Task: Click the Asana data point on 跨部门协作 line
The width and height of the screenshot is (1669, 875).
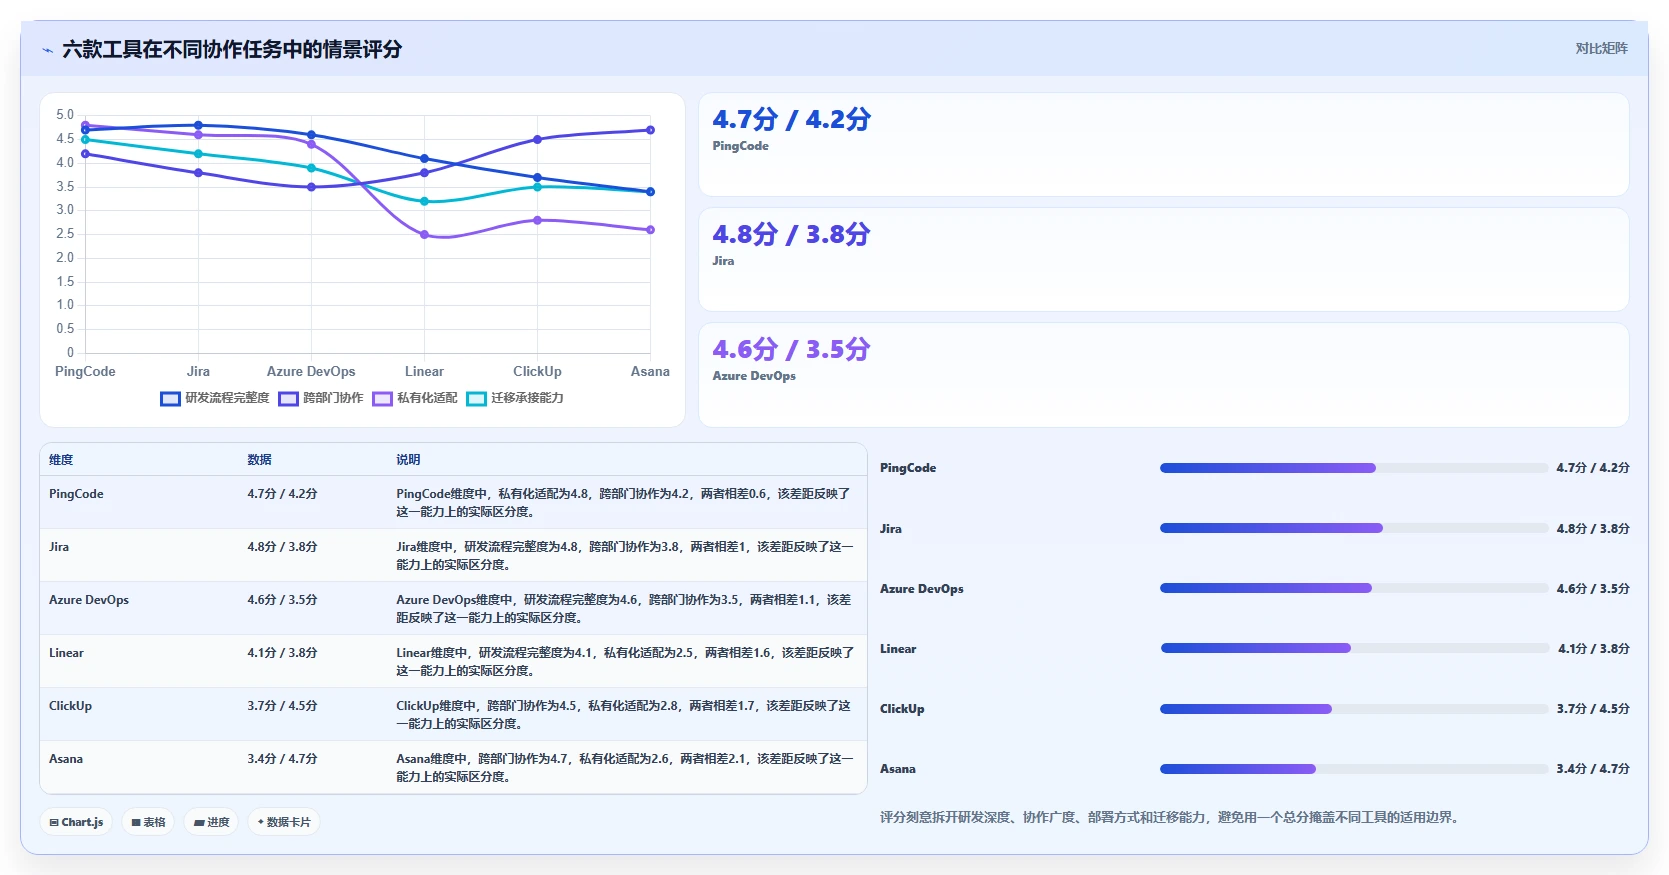Action: 650,130
